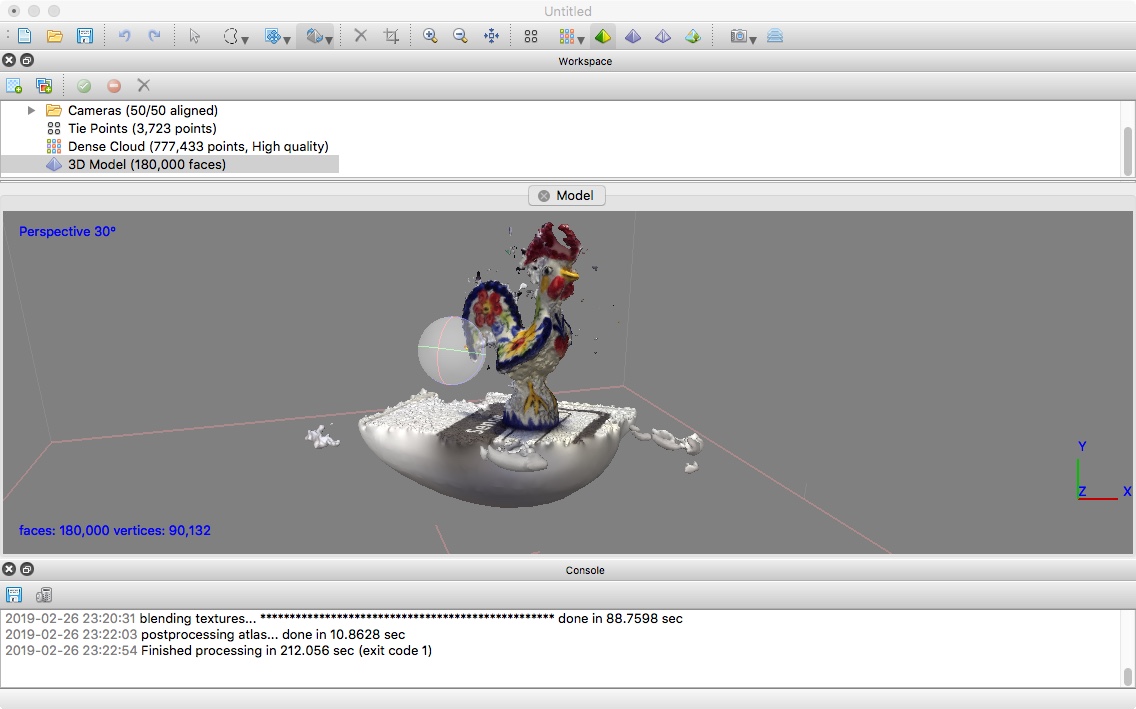Redo the last undone action
1136x709 pixels.
pos(154,36)
